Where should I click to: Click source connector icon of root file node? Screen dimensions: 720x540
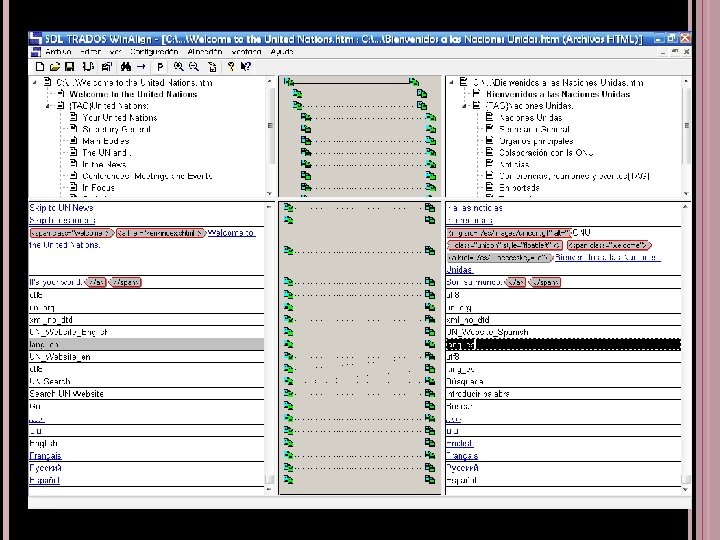click(288, 82)
